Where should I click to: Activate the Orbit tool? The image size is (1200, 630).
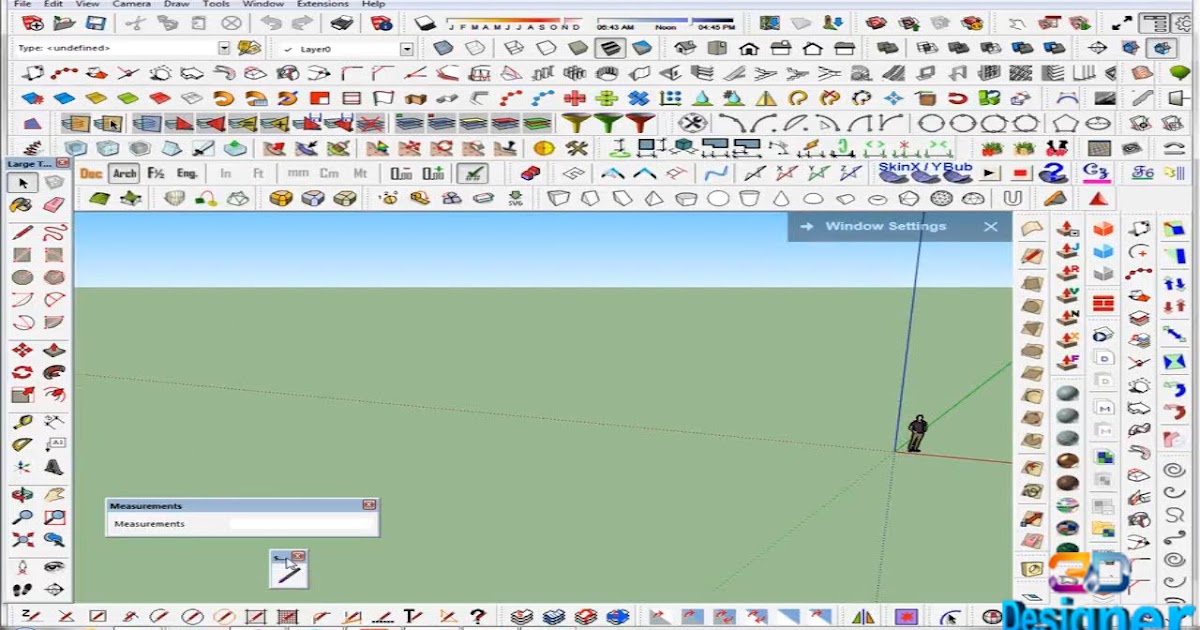(22, 495)
